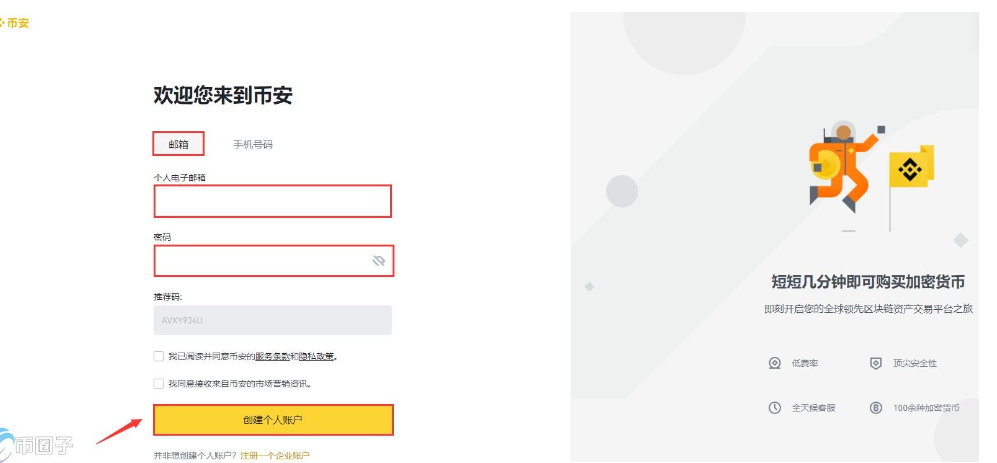Open the 隐私政策 link
997x463 pixels.
click(317, 356)
